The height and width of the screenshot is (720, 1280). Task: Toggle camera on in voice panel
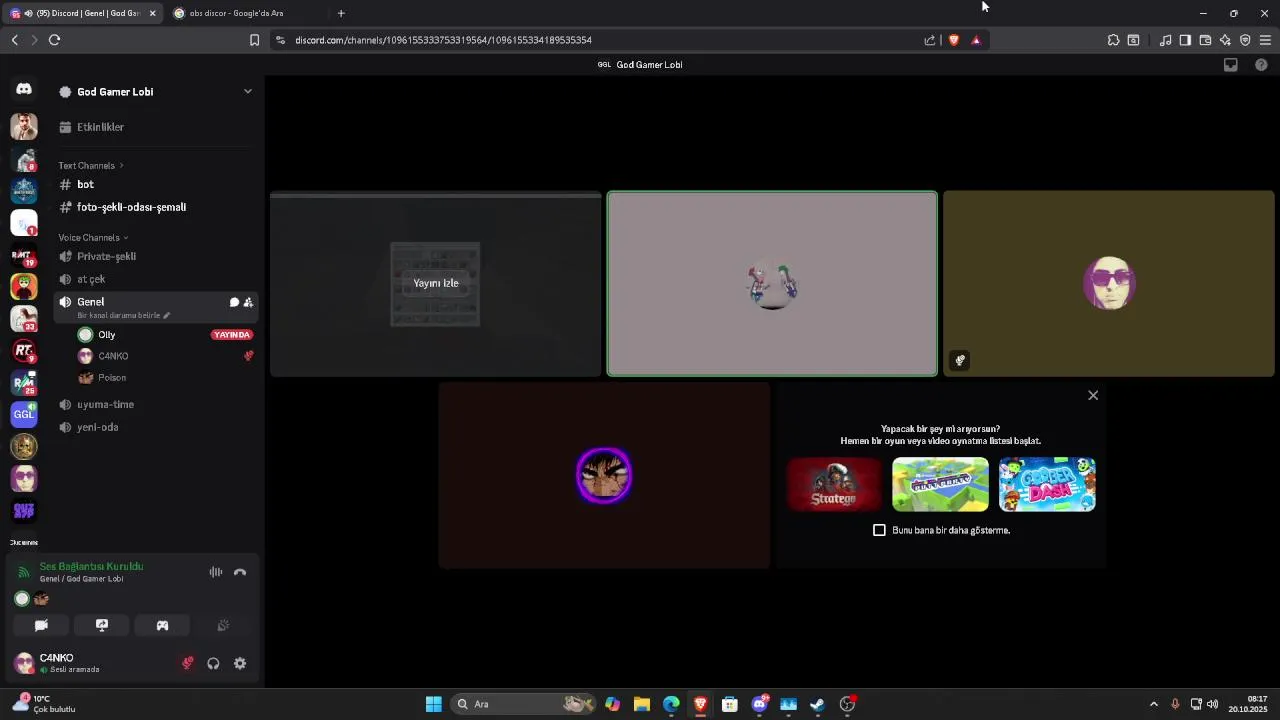41,625
